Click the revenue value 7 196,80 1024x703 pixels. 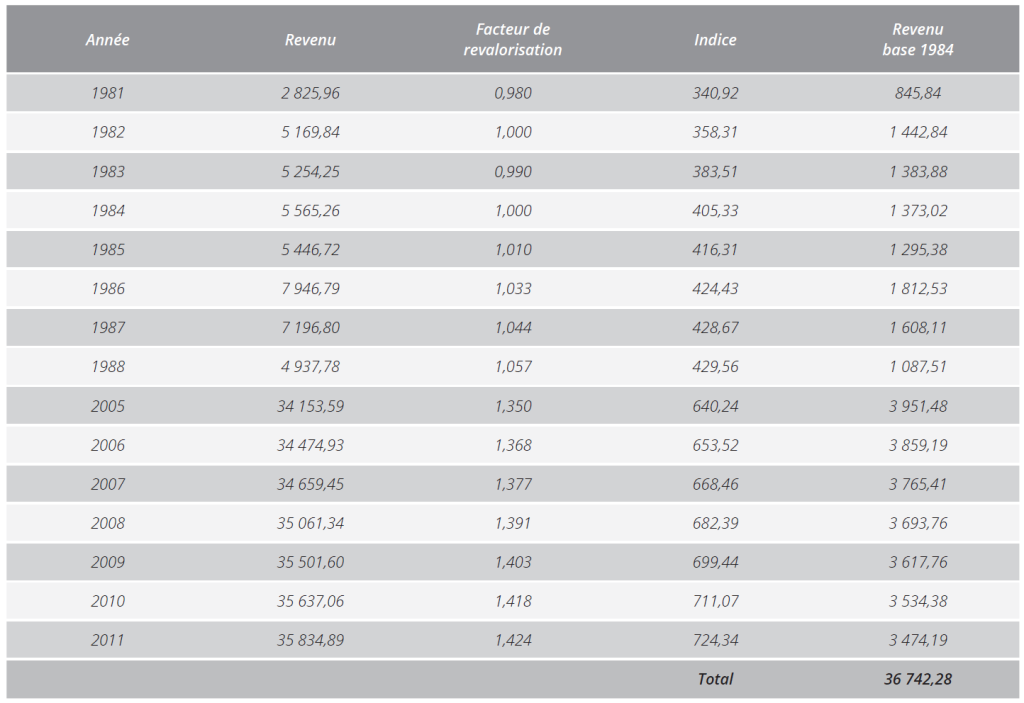(x=310, y=327)
